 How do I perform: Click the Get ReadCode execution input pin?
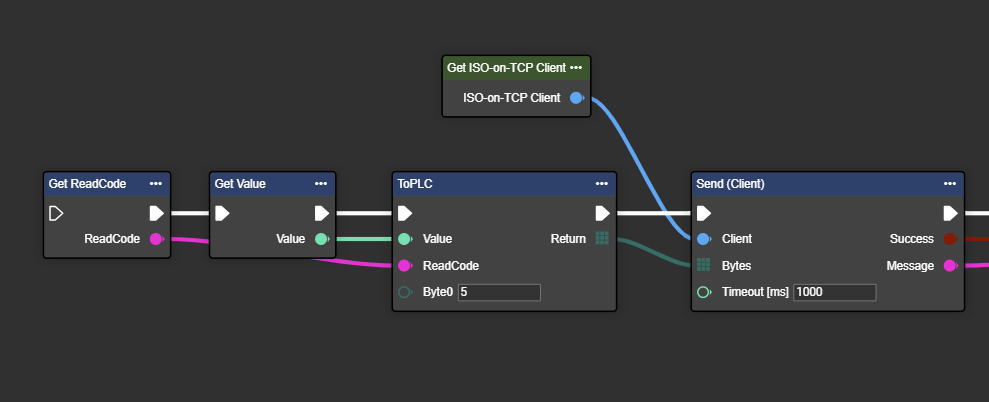pos(57,213)
